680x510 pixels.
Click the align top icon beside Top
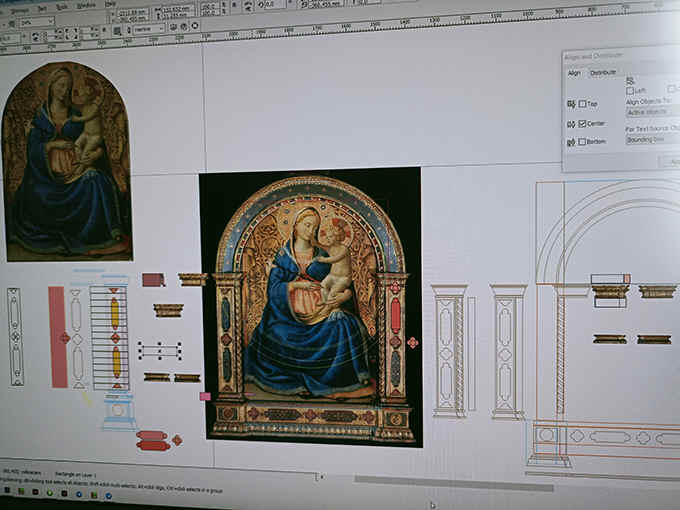[571, 104]
